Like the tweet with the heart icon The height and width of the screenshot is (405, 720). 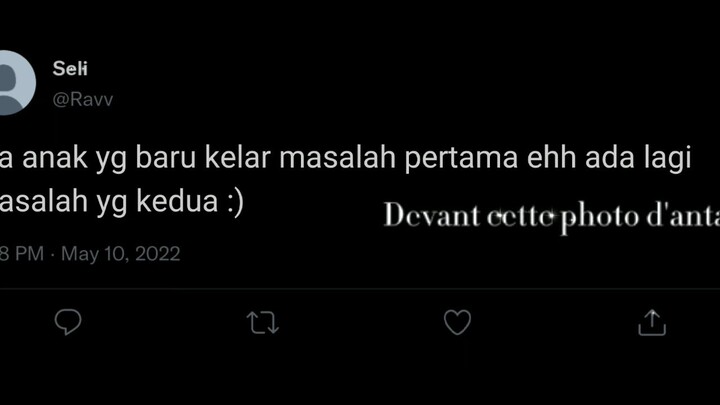(457, 322)
